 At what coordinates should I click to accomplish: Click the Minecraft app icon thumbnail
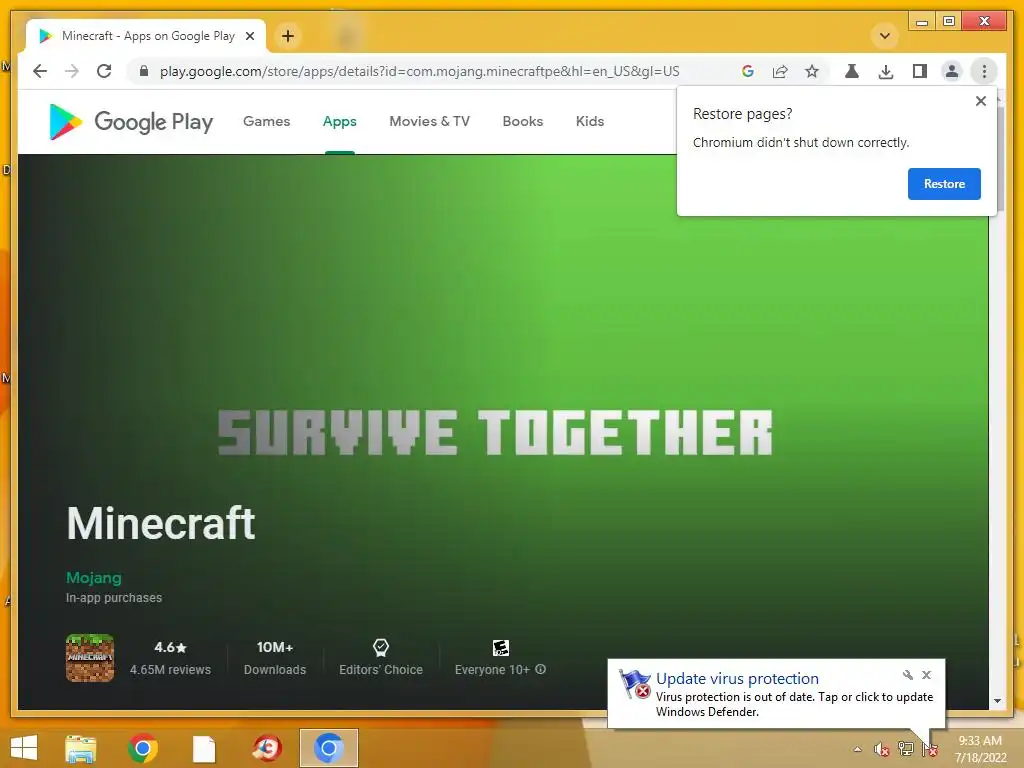[x=90, y=658]
